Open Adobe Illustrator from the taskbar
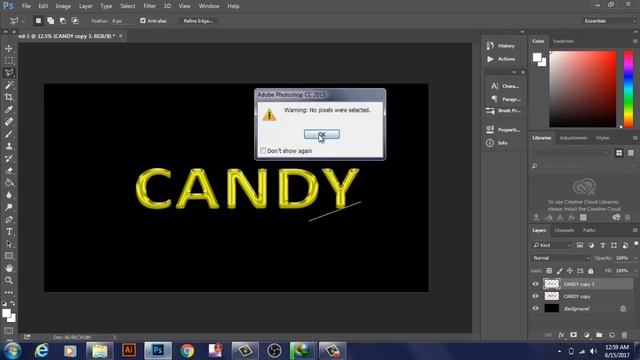 [x=129, y=351]
